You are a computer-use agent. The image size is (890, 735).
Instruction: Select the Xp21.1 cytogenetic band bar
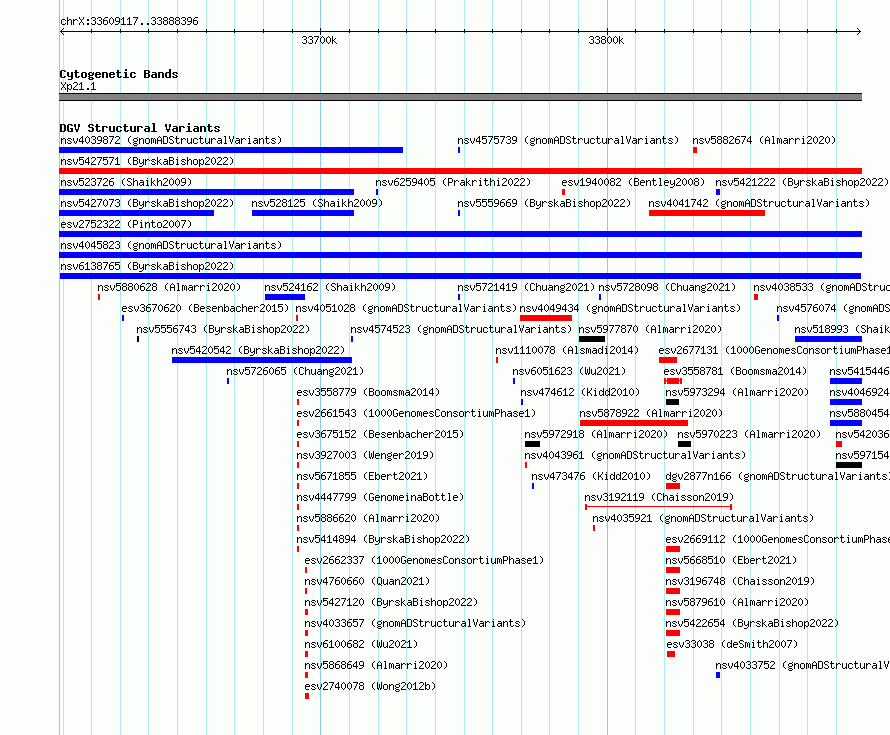460,97
